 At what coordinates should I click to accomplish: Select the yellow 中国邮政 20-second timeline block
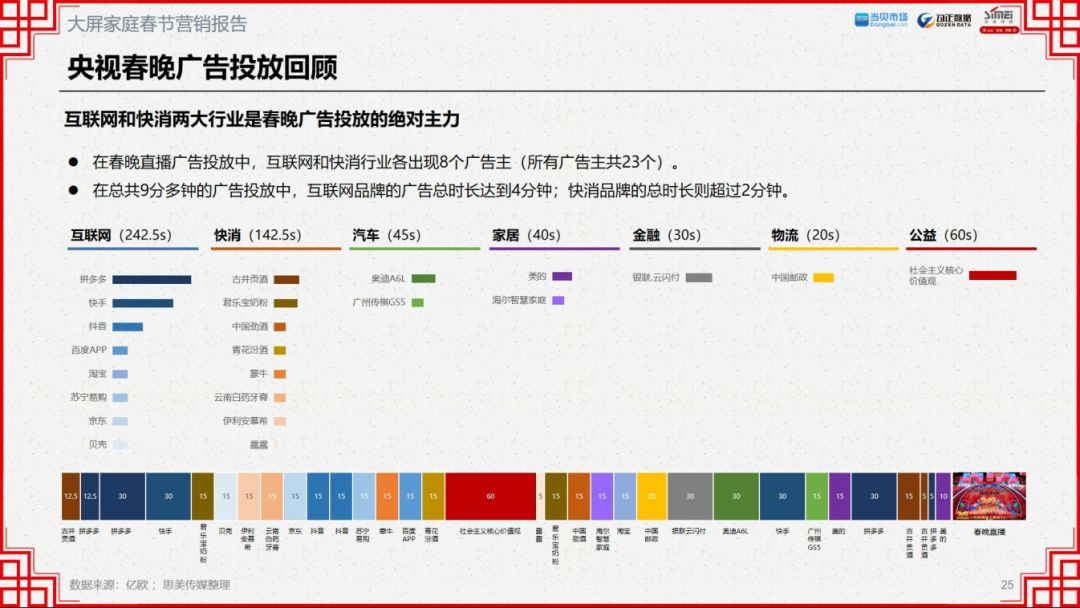[x=651, y=496]
